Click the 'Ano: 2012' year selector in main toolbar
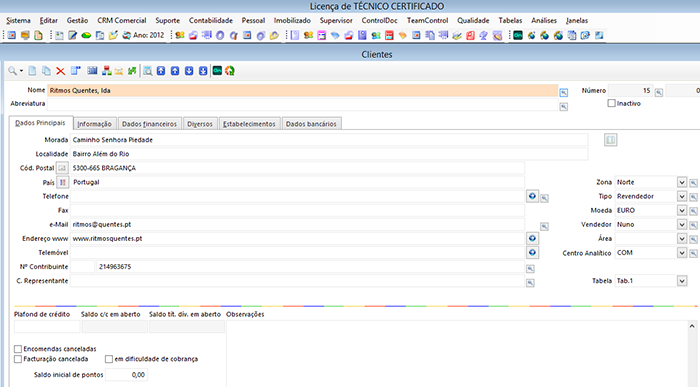 click(144, 35)
